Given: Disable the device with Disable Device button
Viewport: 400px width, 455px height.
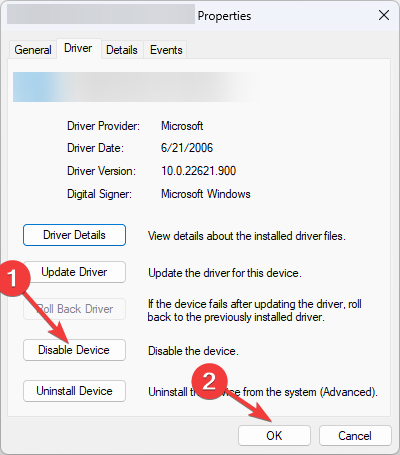Looking at the screenshot, I should click(x=74, y=350).
